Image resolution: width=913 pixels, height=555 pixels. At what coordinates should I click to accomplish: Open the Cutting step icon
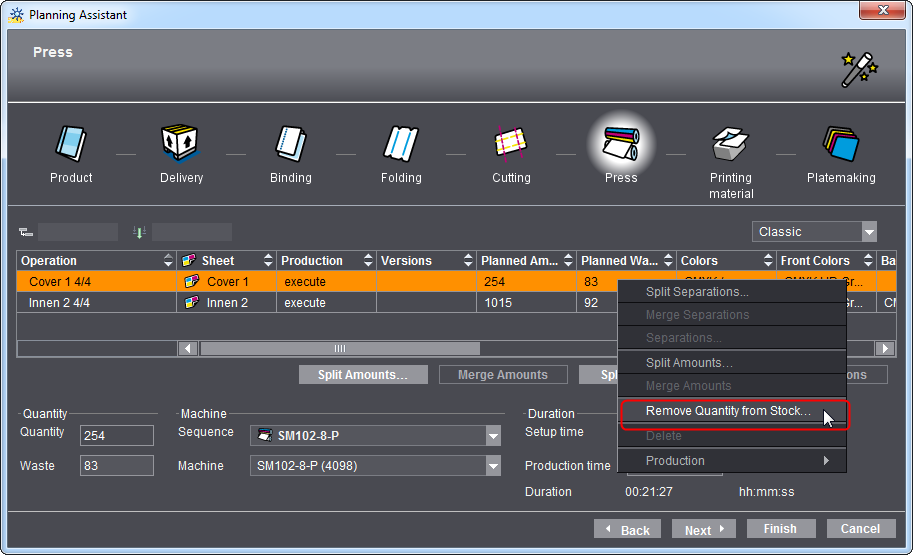pos(511,146)
